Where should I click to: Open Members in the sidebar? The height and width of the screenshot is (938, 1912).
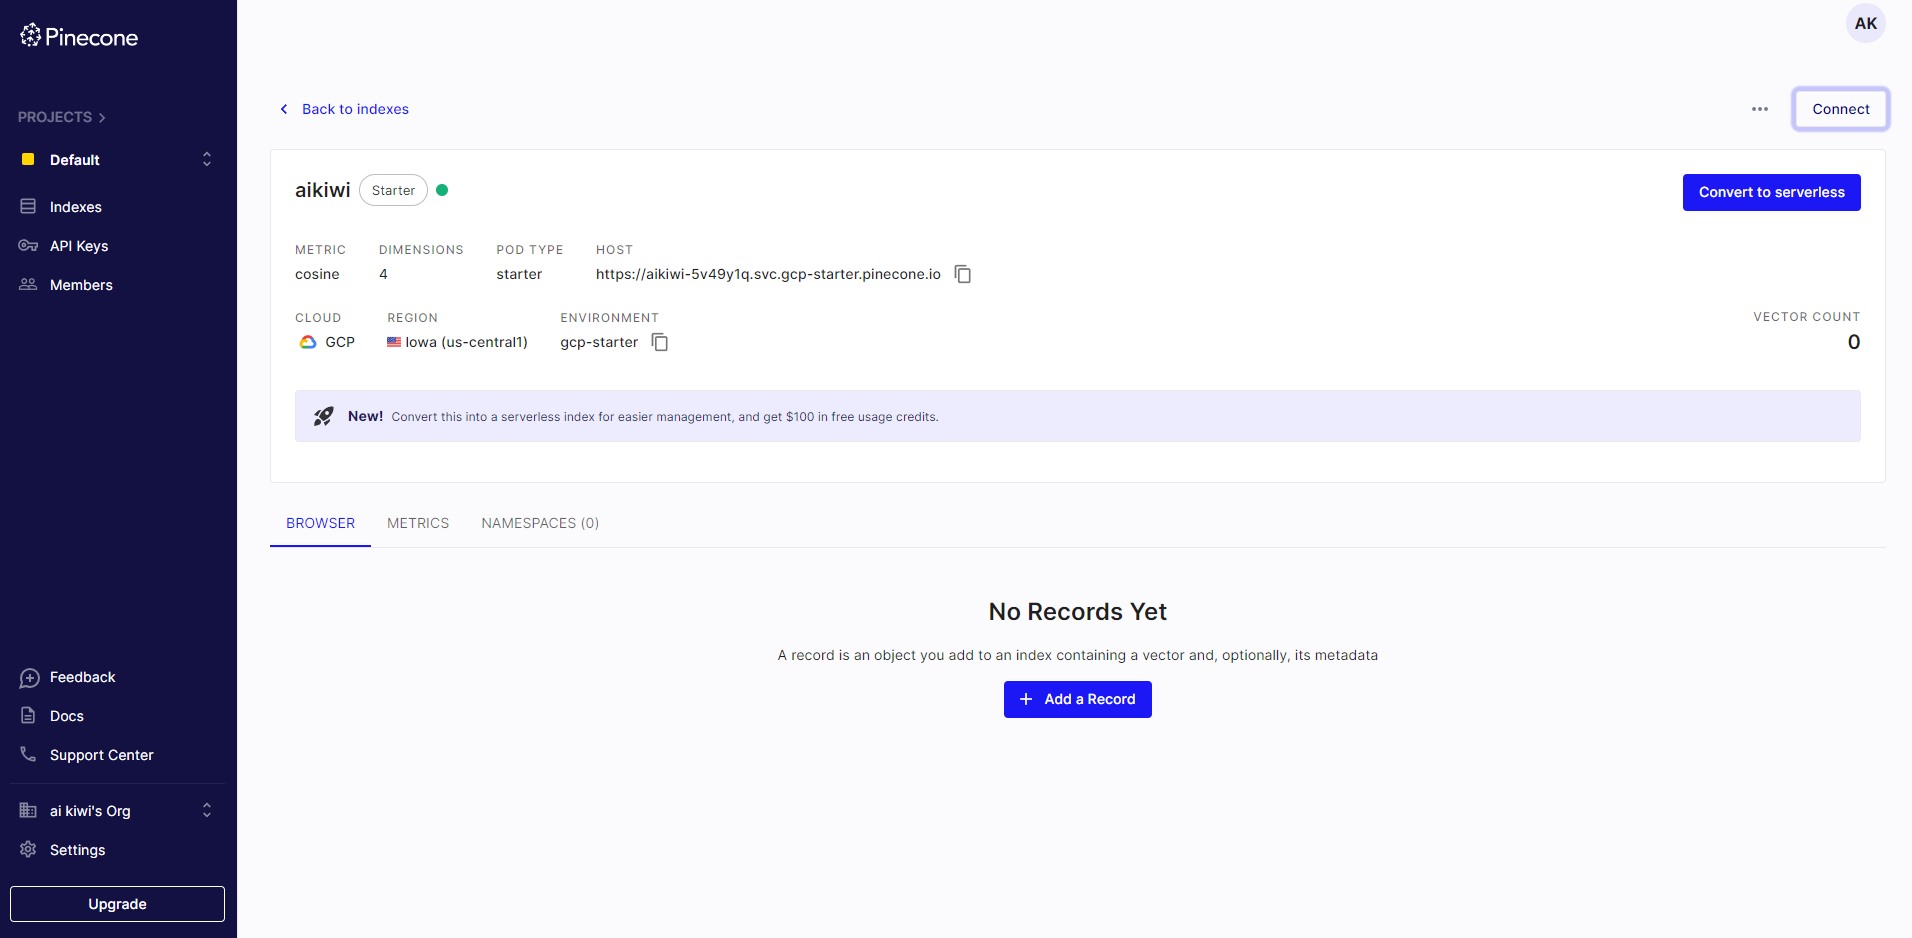coord(81,285)
